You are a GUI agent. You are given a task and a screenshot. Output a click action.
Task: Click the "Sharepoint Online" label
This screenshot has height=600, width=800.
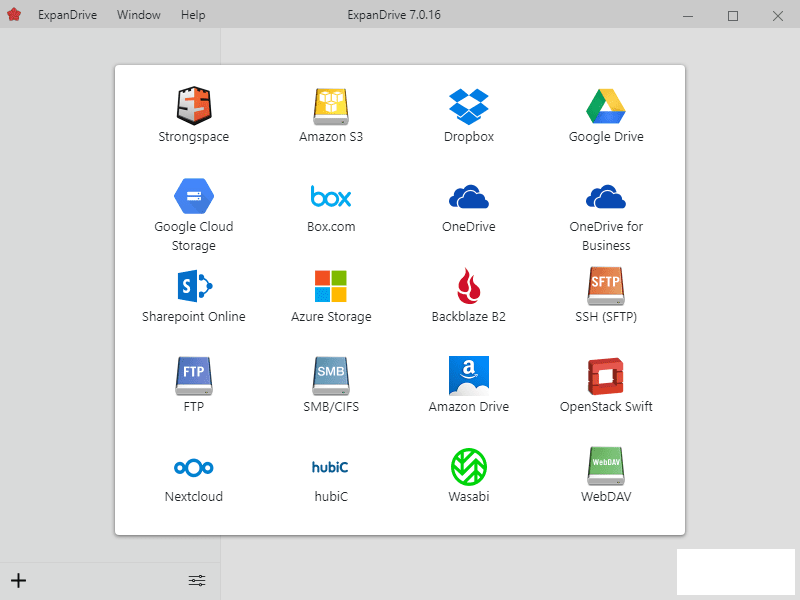point(194,317)
